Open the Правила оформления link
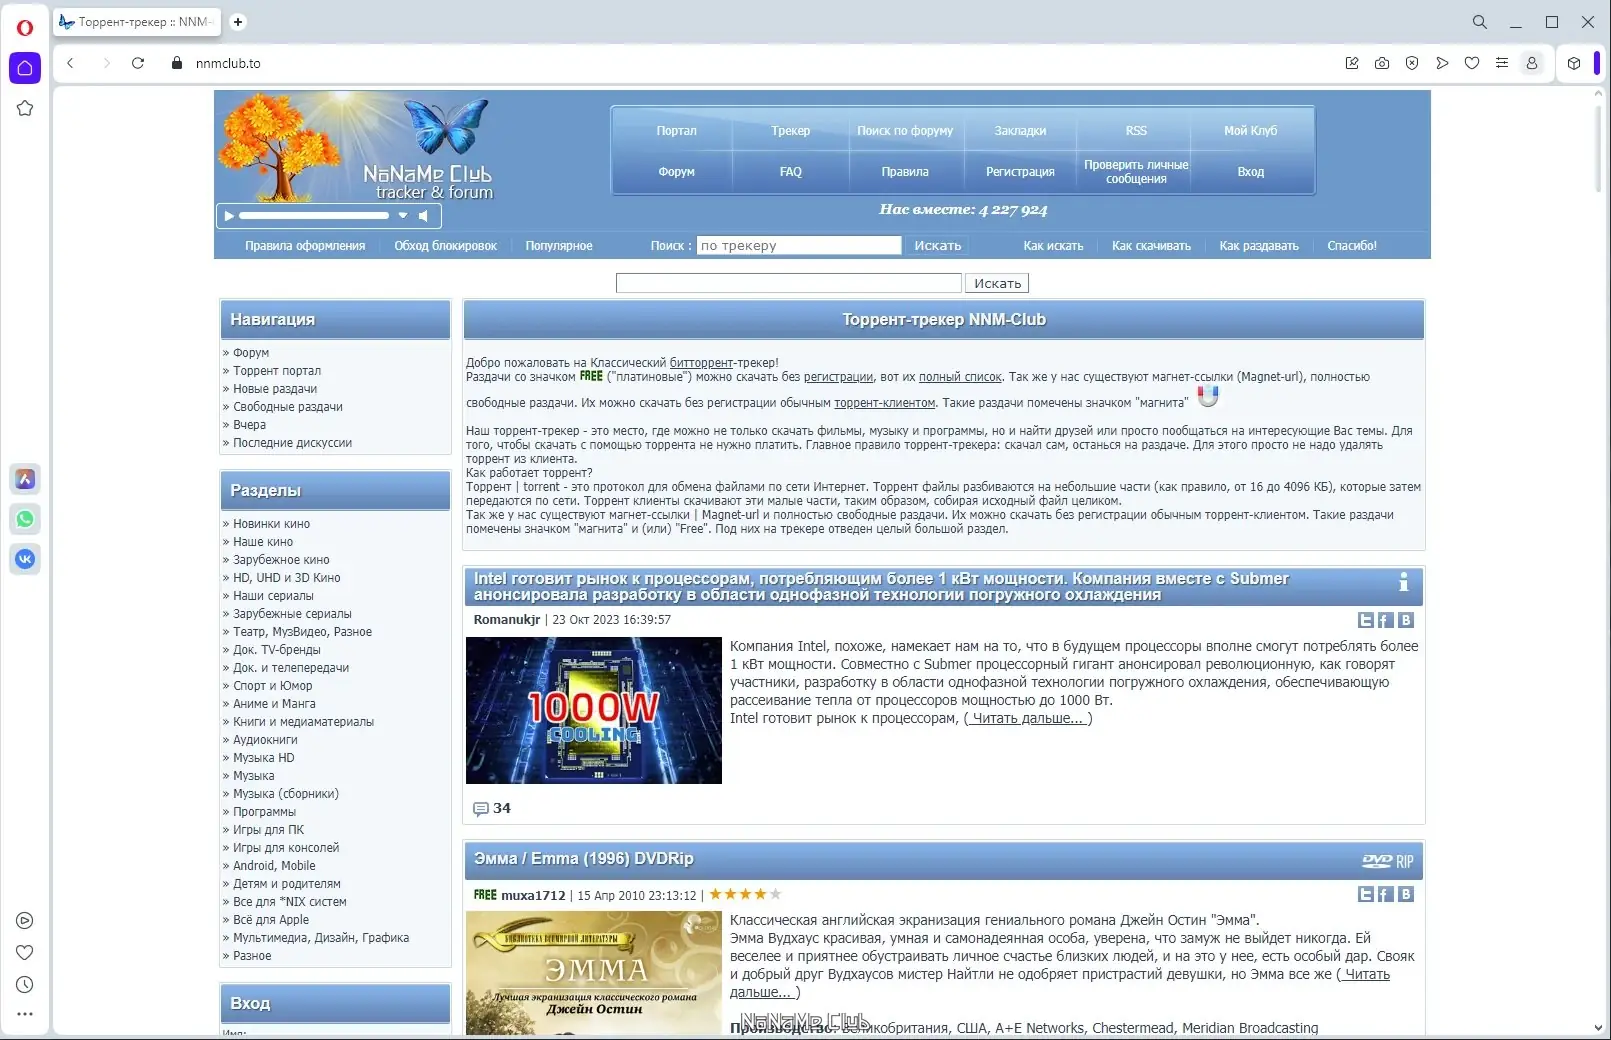 click(305, 246)
